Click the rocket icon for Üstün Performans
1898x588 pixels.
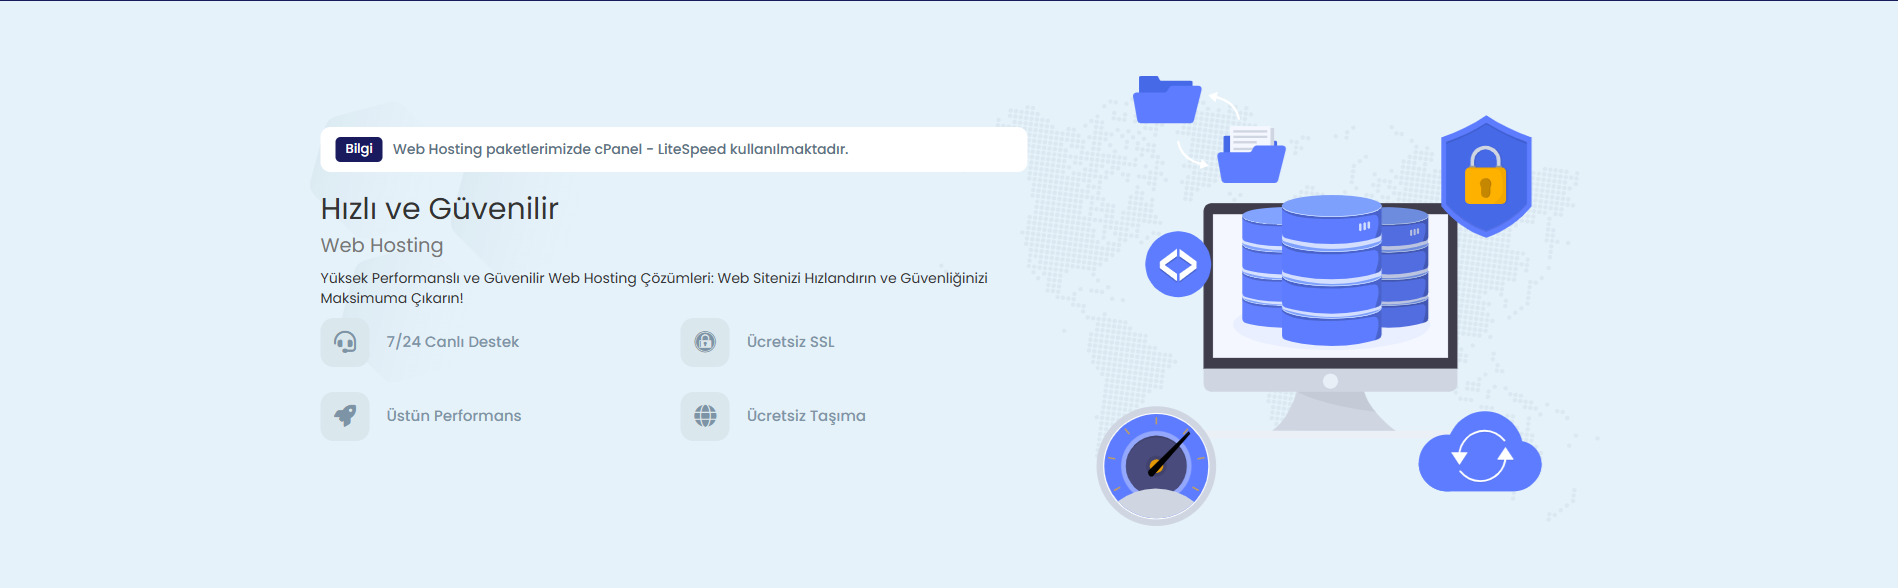tap(345, 416)
